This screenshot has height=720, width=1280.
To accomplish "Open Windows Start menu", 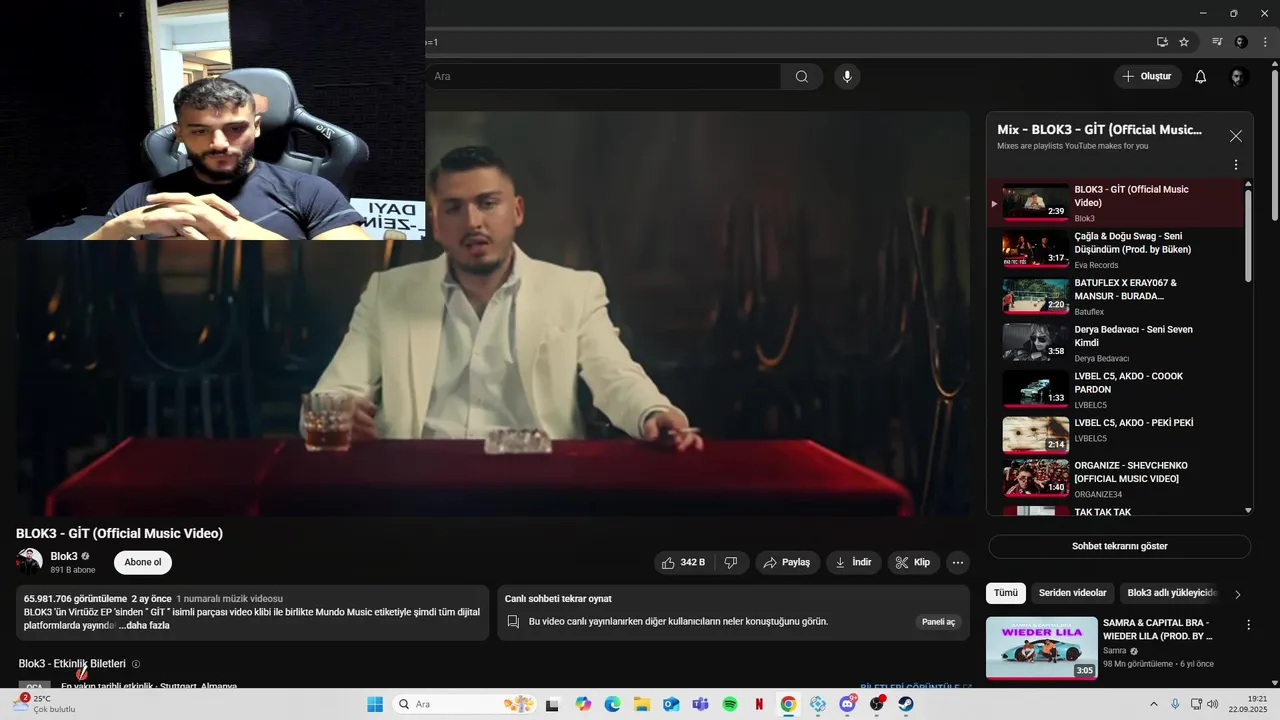I will [375, 704].
